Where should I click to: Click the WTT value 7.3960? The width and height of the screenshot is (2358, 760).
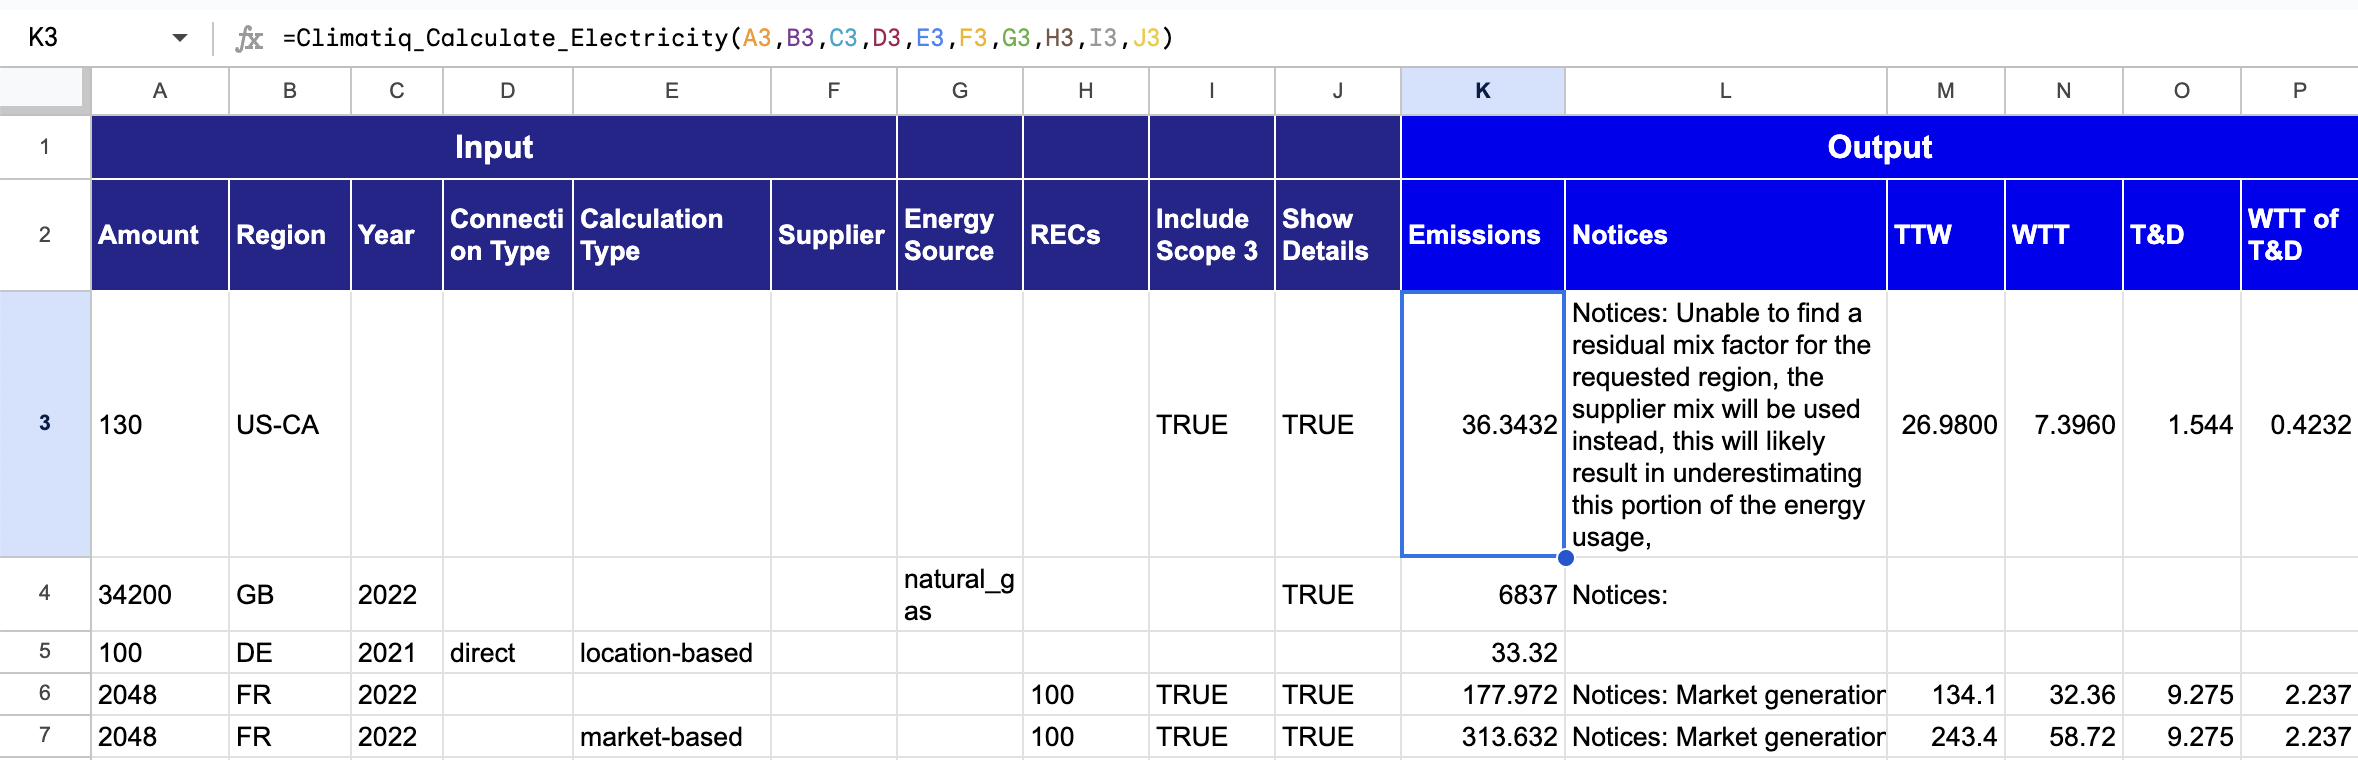(x=2064, y=424)
